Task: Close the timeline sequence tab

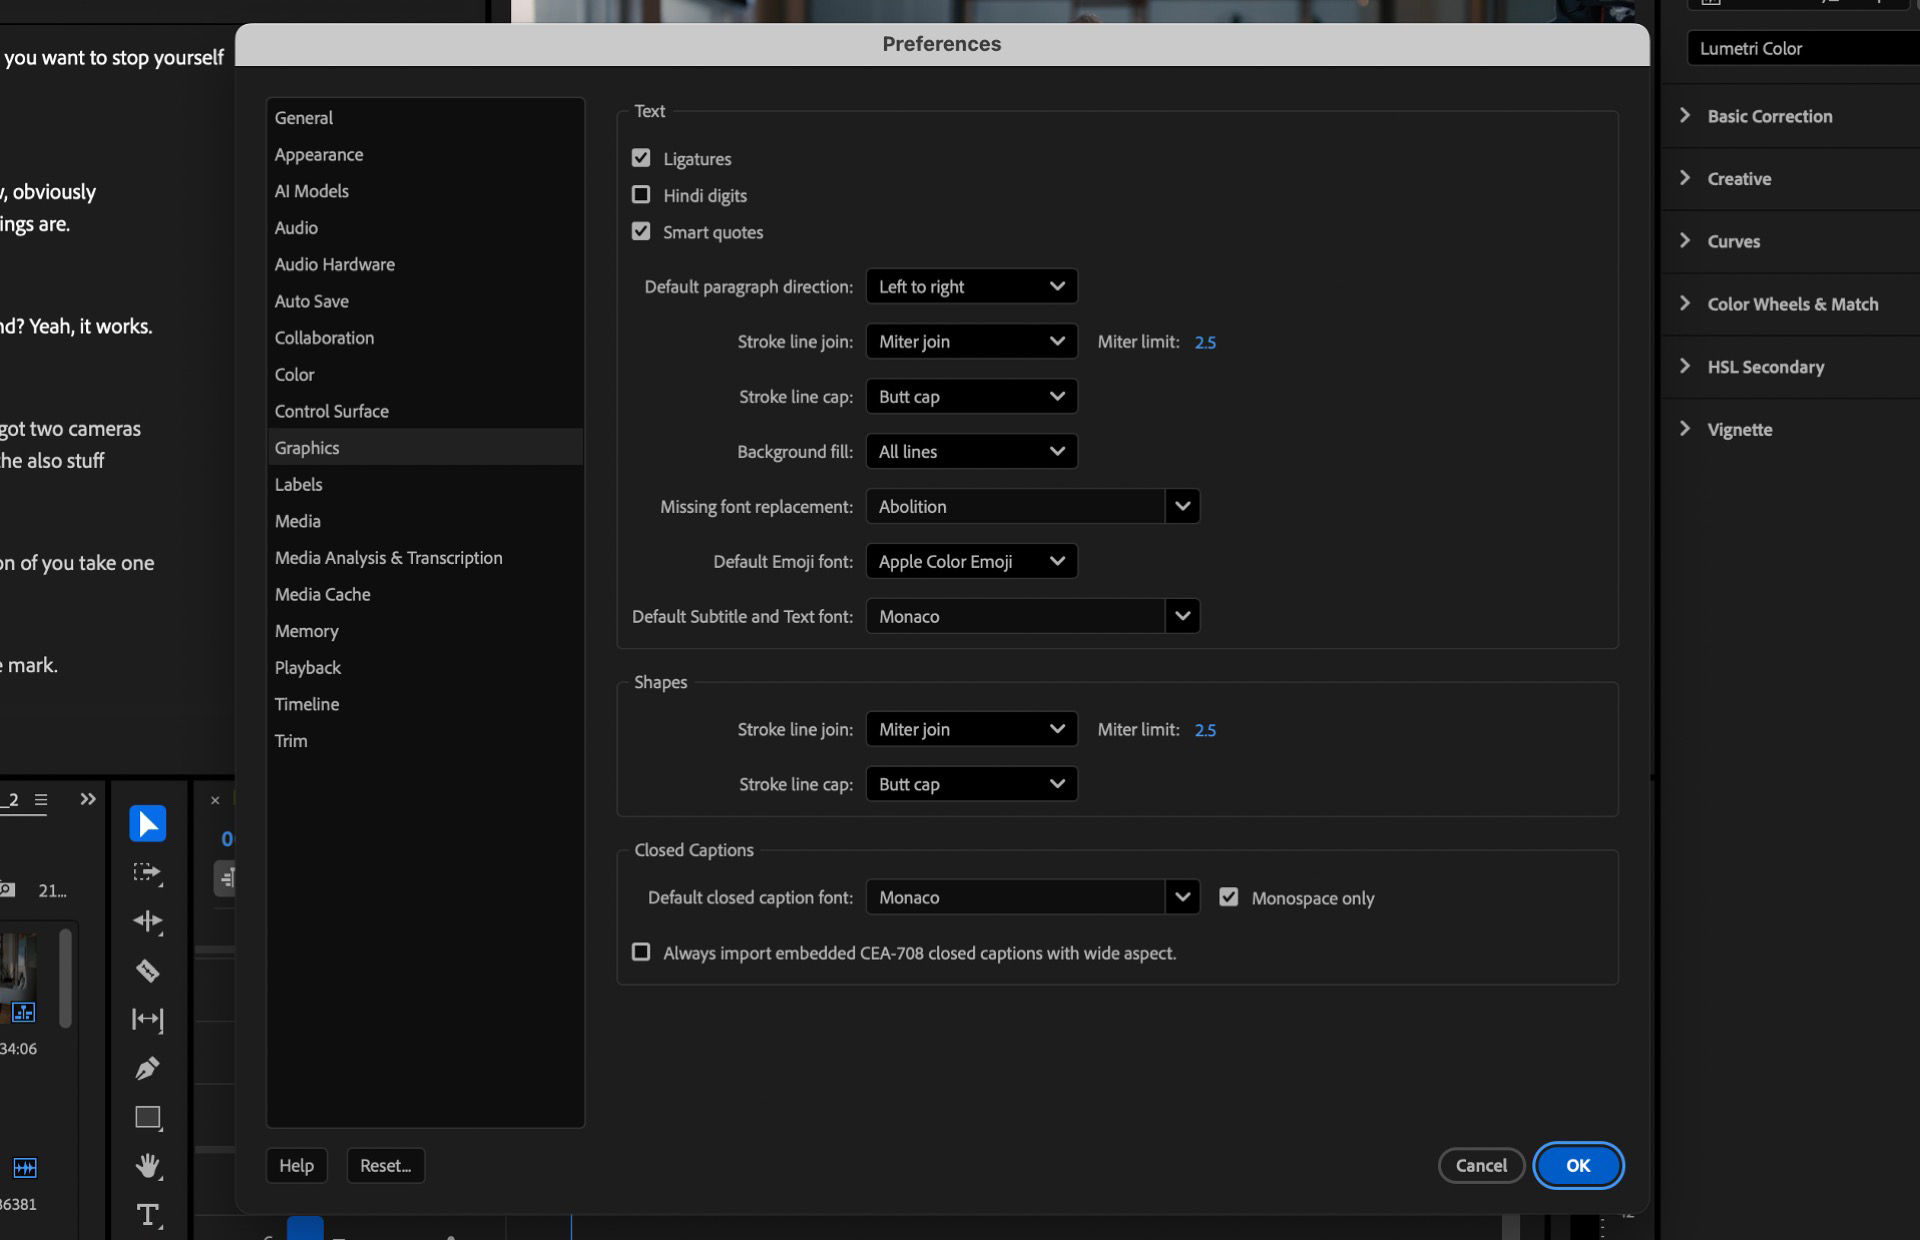Action: coord(215,800)
